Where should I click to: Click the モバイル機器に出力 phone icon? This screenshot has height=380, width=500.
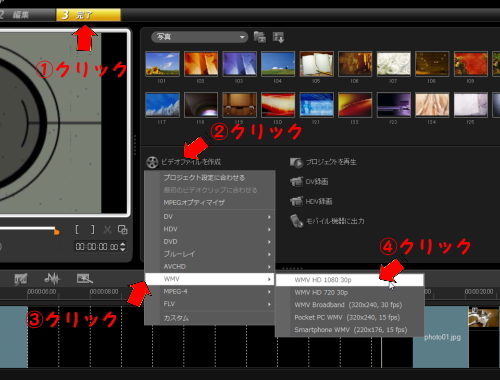point(296,221)
